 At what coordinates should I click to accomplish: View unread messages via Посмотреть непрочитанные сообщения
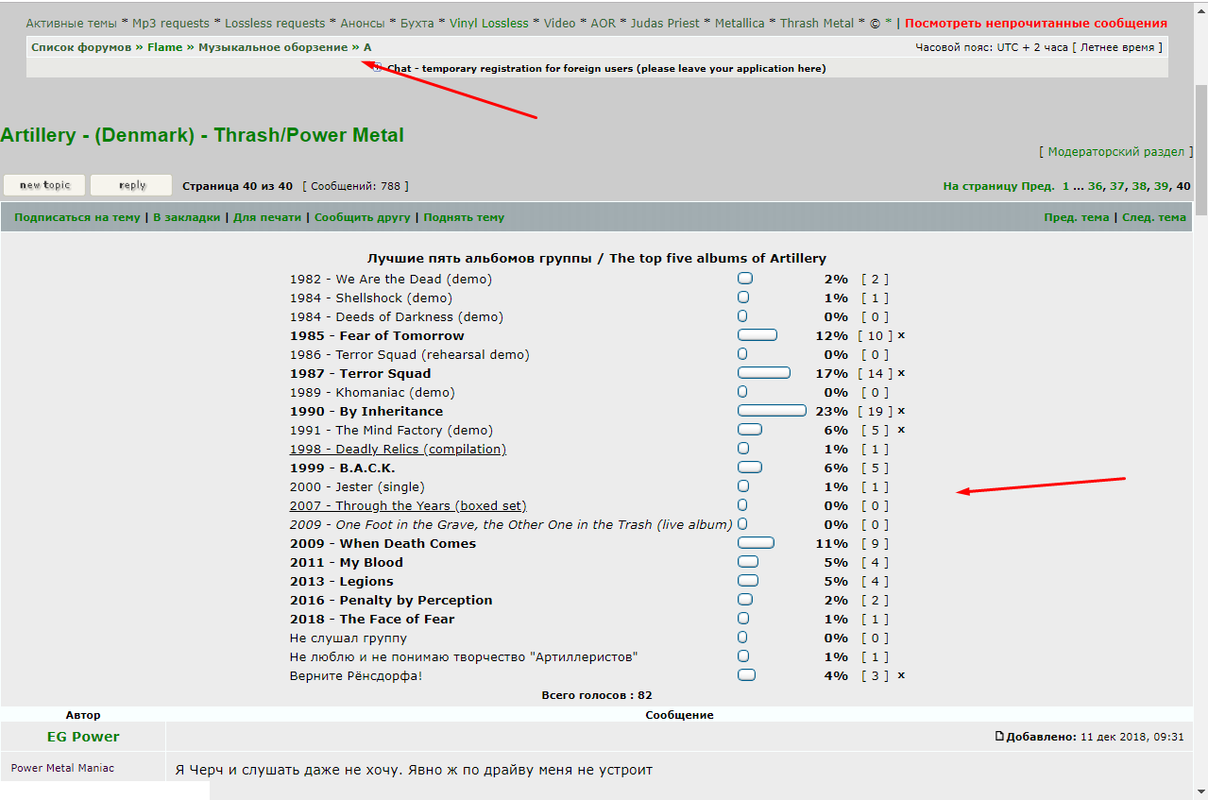1036,23
